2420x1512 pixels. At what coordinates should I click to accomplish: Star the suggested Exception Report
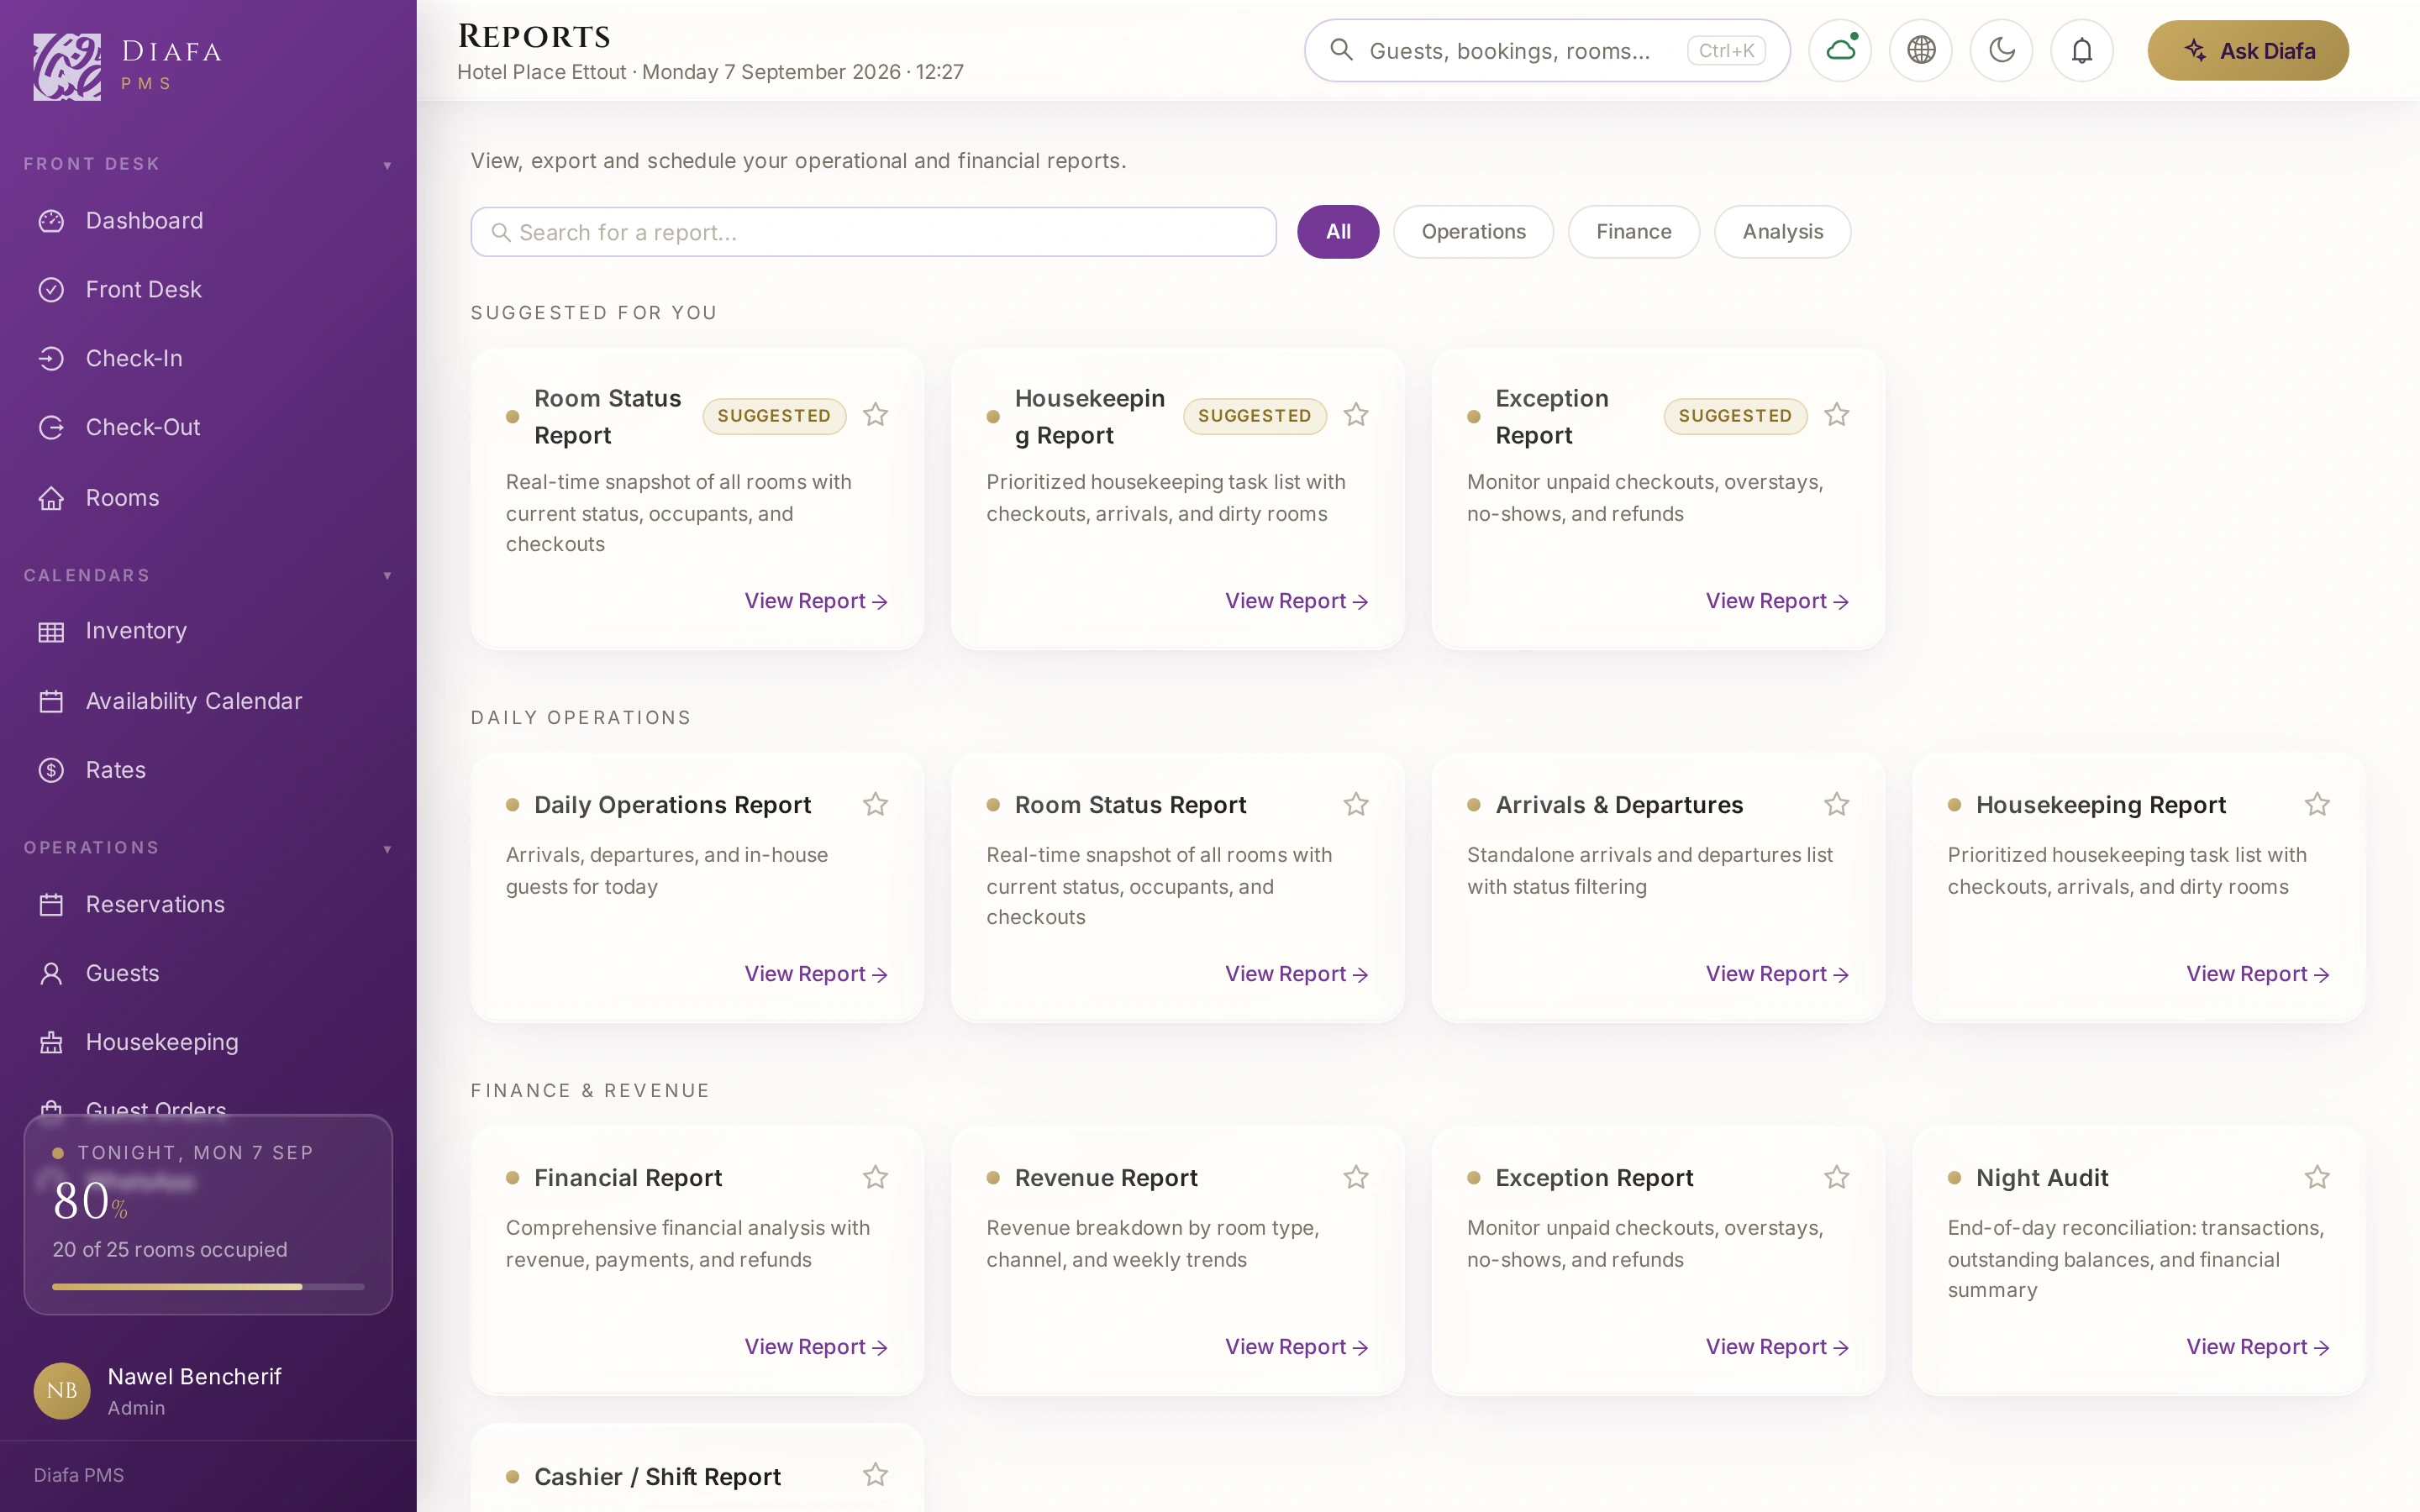pyautogui.click(x=1837, y=415)
